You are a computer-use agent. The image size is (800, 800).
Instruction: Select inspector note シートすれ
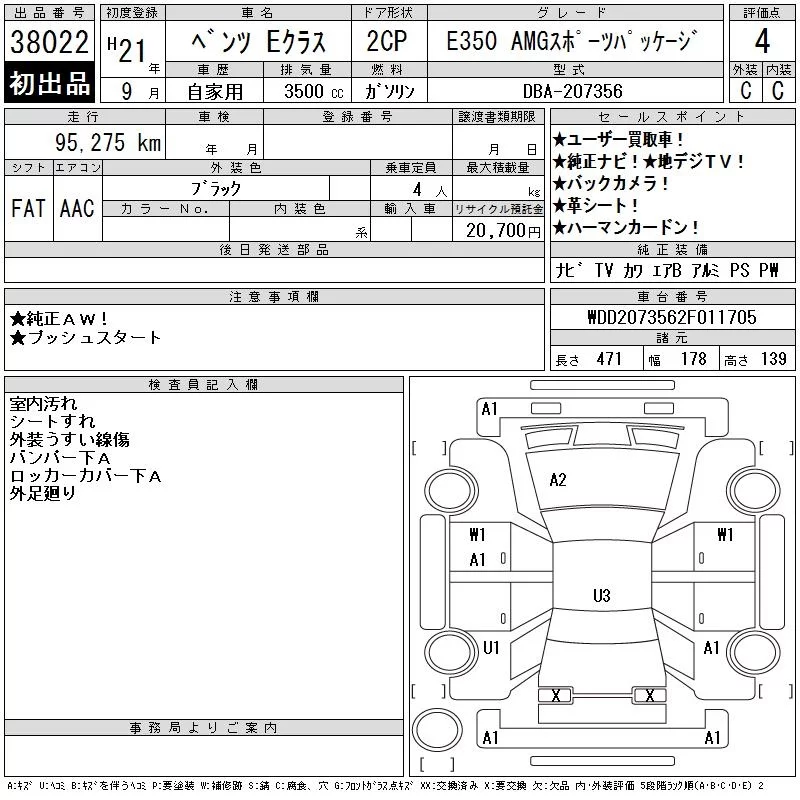[52, 422]
